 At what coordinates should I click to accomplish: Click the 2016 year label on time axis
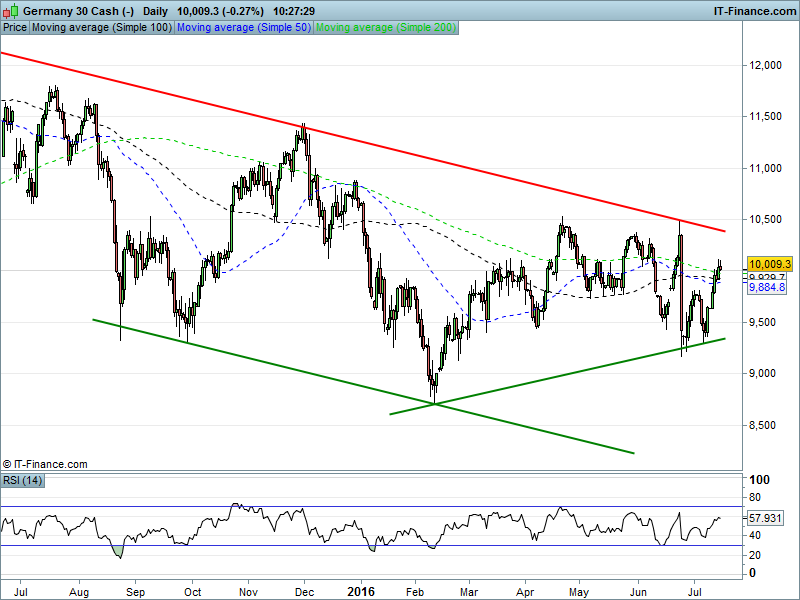pos(361,592)
